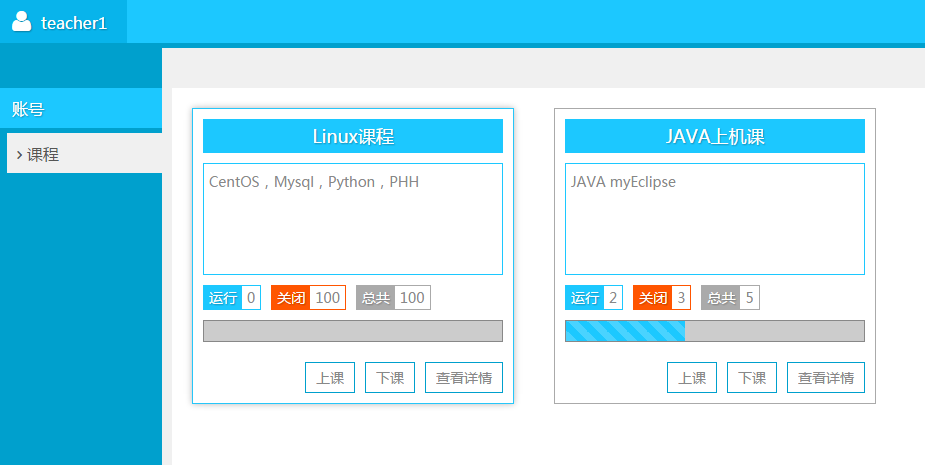Click 总共 count 100 in Linux课程
Viewport: 925px width, 465px height.
[393, 297]
